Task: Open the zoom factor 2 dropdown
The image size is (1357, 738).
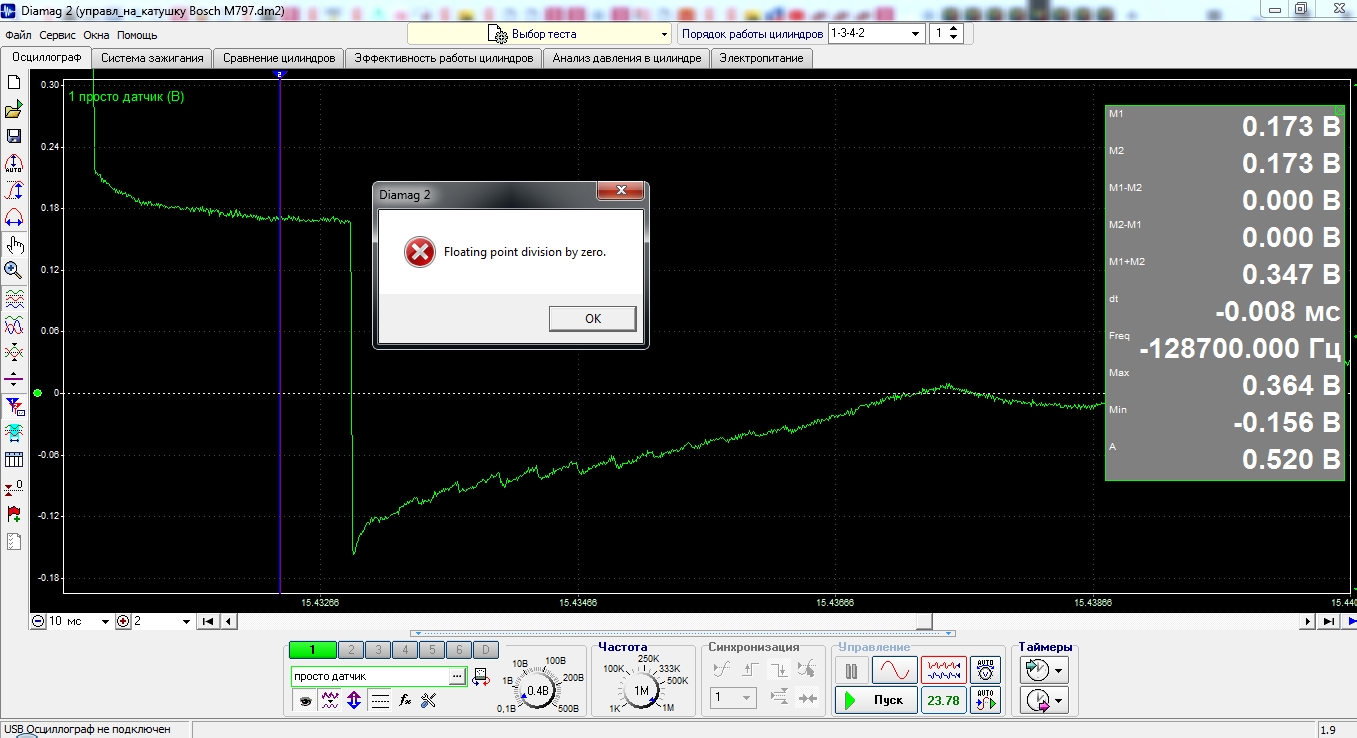Action: [x=162, y=621]
